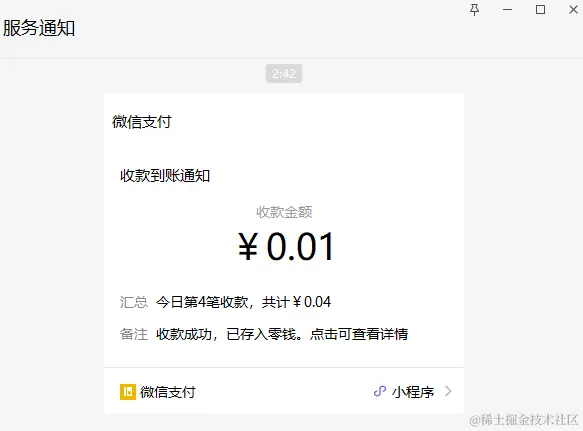Click the yellow 微信支付 logo icon
Screen dimensions: 583x431
128,392
